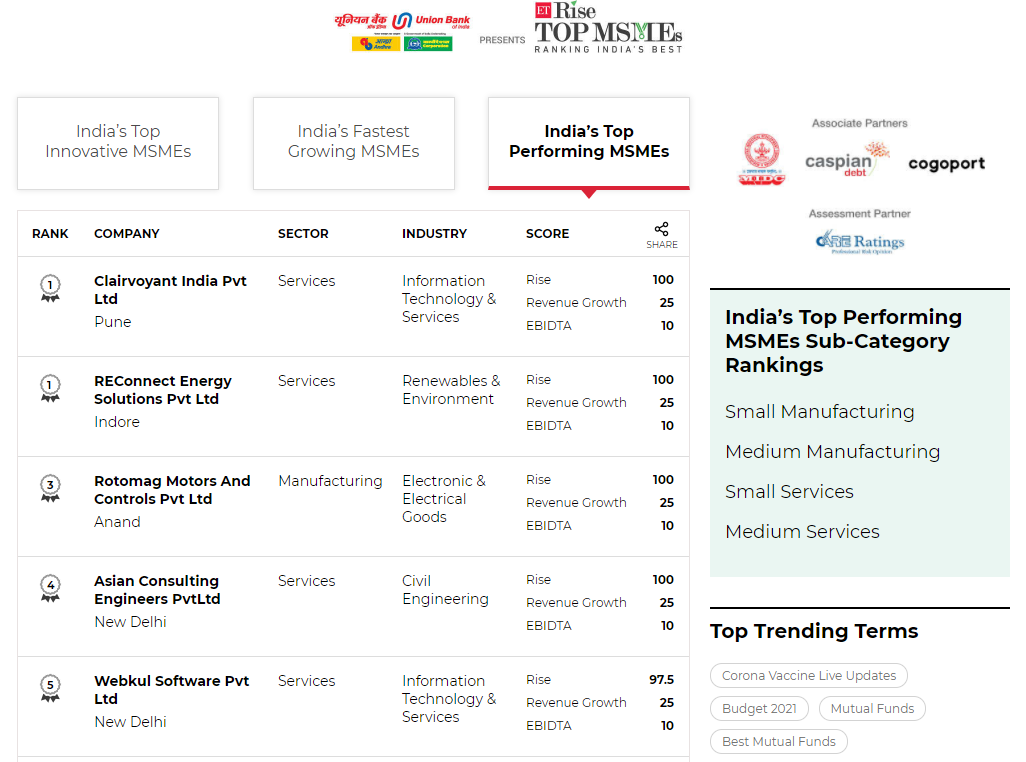Click rank 1 badge for Clairvoyant India

(50, 288)
